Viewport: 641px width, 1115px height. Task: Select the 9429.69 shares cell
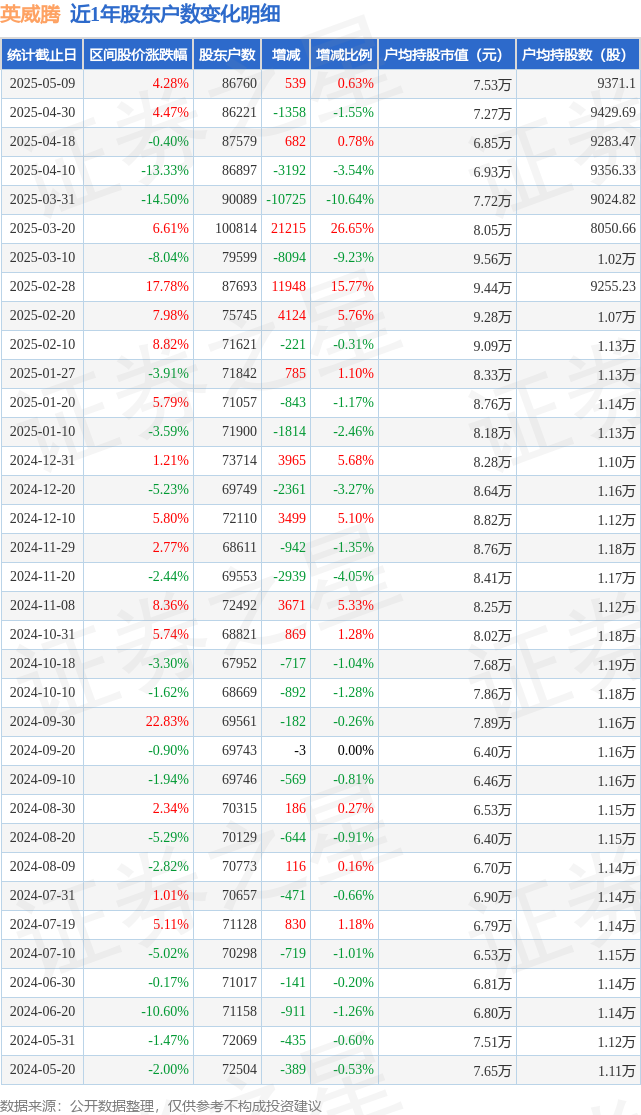(x=613, y=112)
